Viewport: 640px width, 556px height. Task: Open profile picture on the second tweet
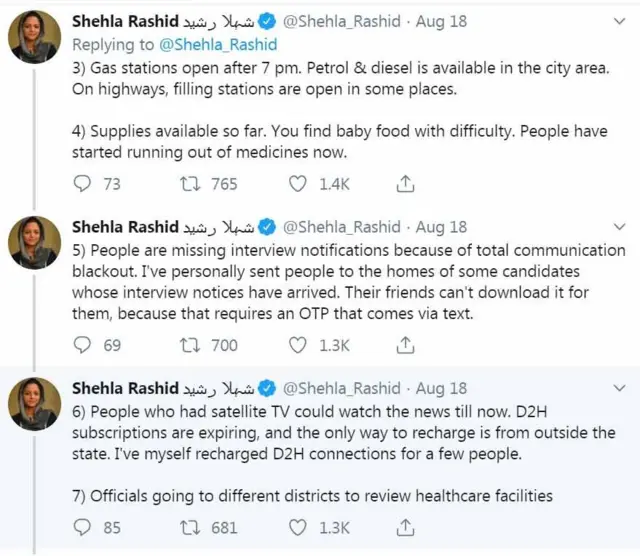point(34,243)
